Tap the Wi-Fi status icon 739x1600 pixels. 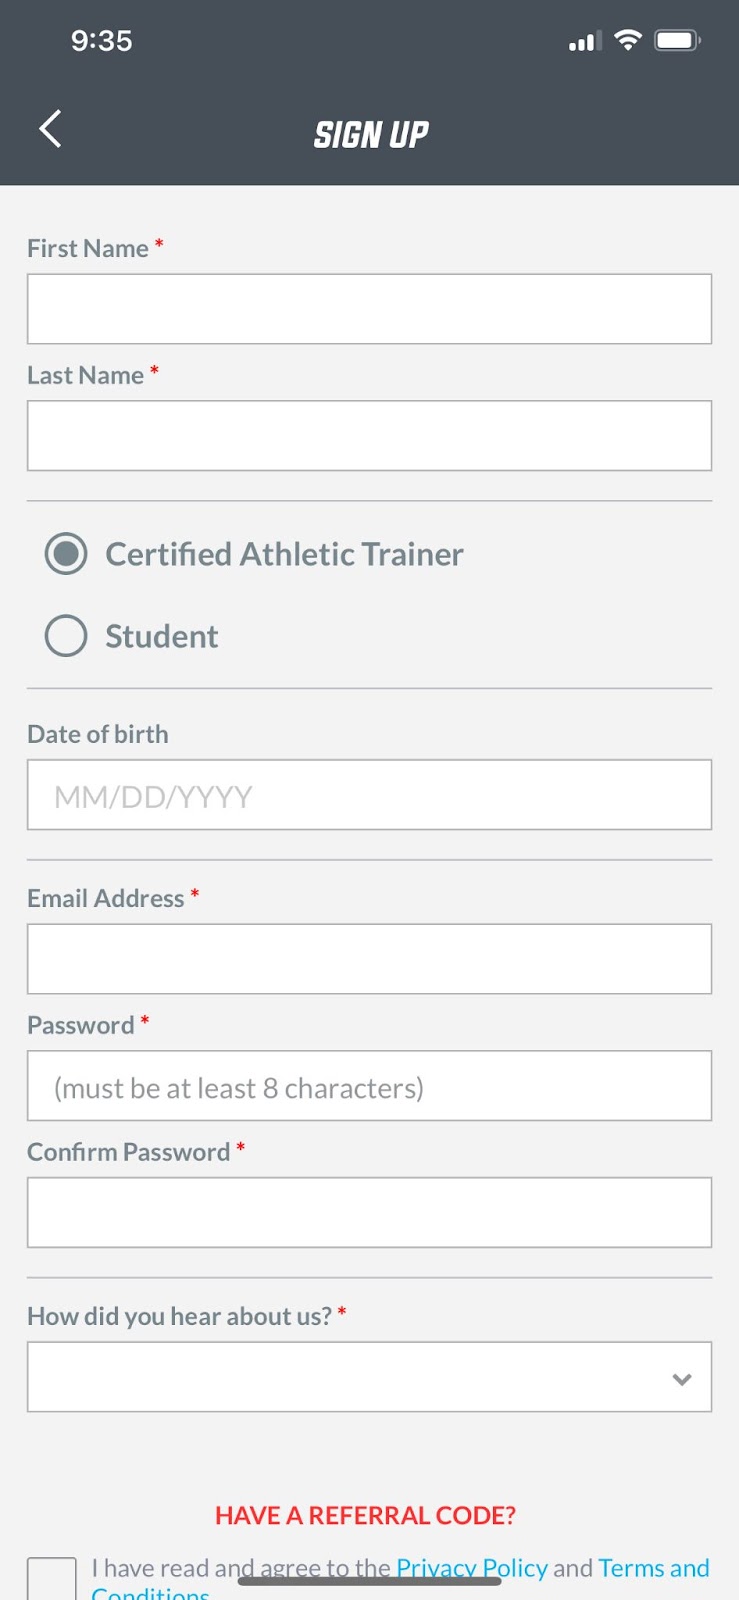pos(627,40)
